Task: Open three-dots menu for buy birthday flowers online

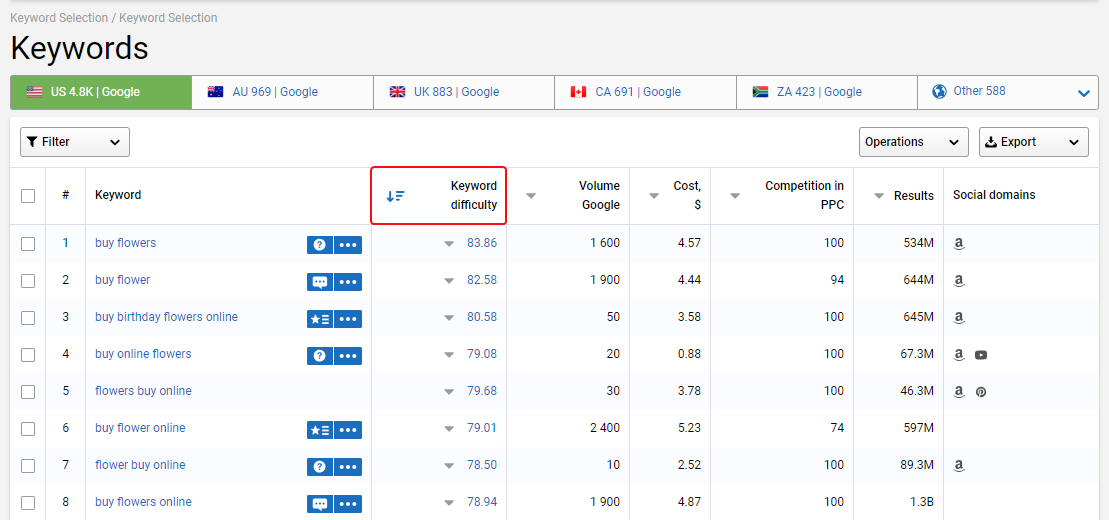Action: [348, 319]
